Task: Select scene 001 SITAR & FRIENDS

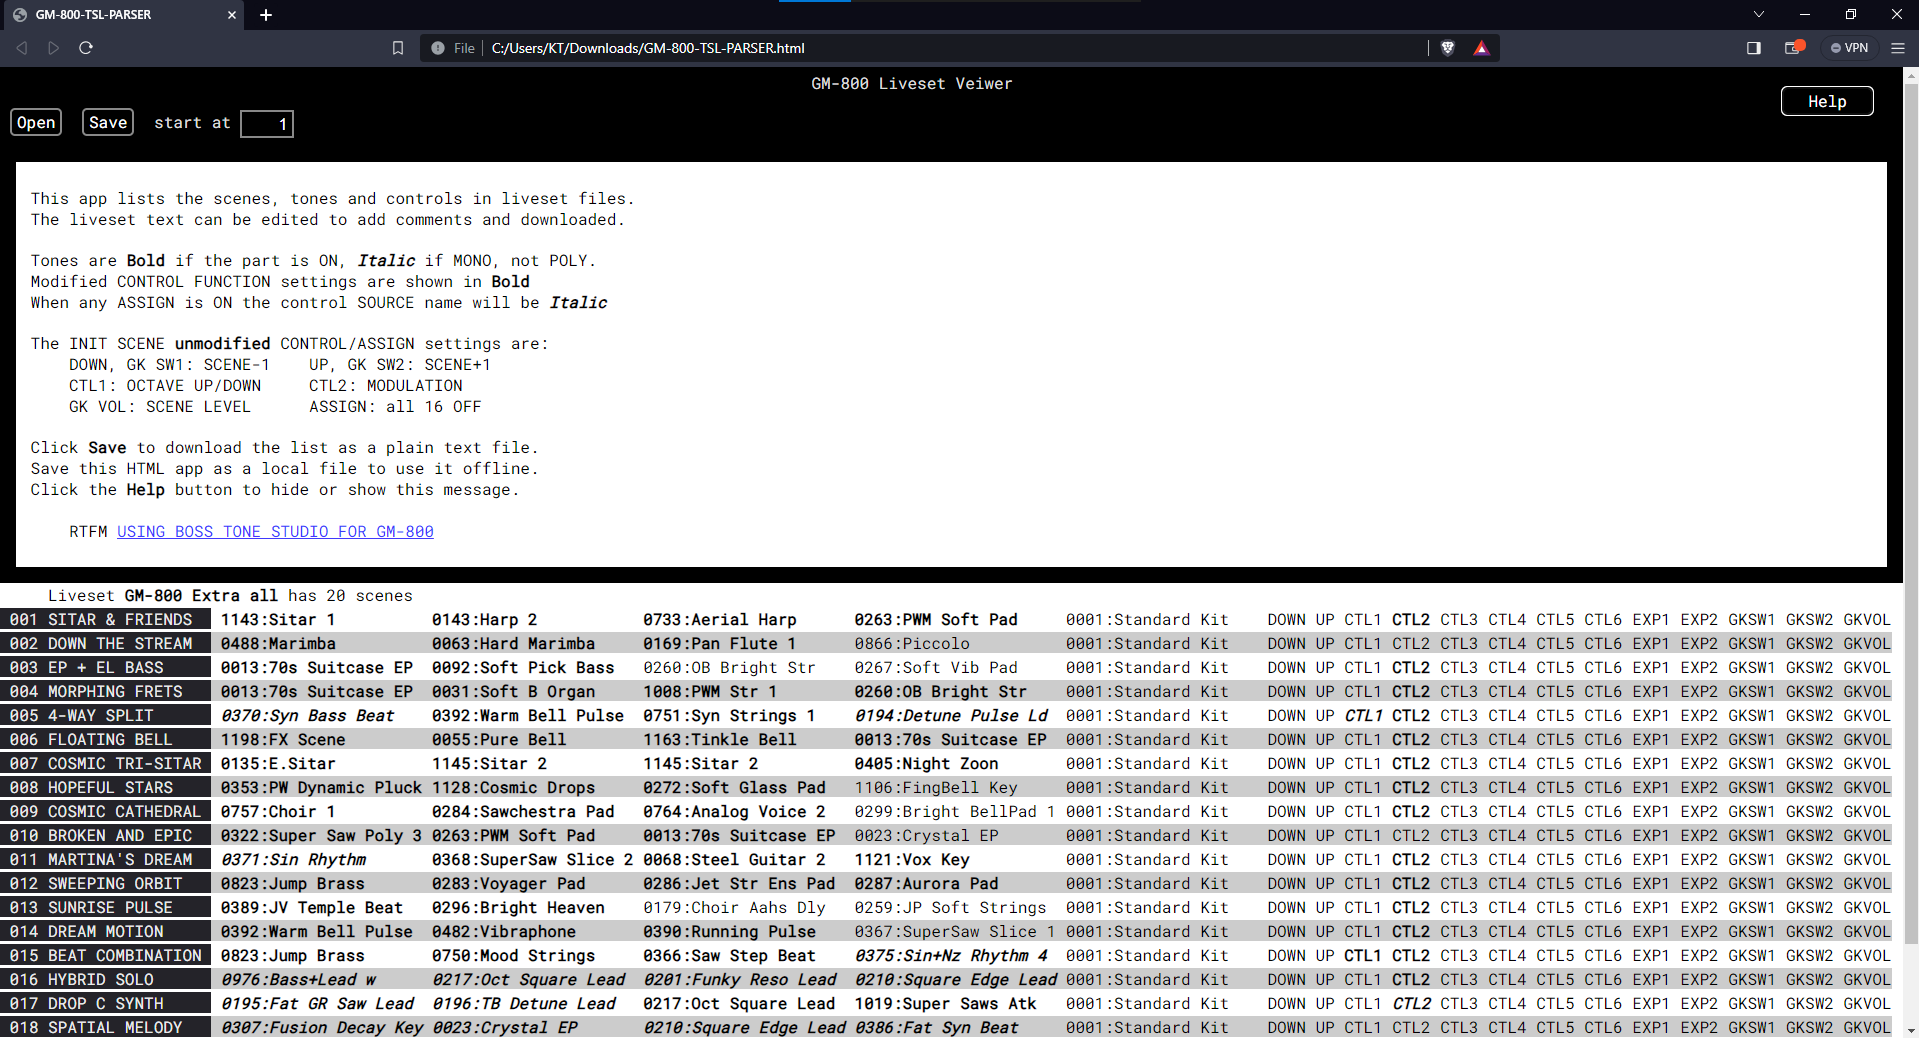Action: (105, 620)
